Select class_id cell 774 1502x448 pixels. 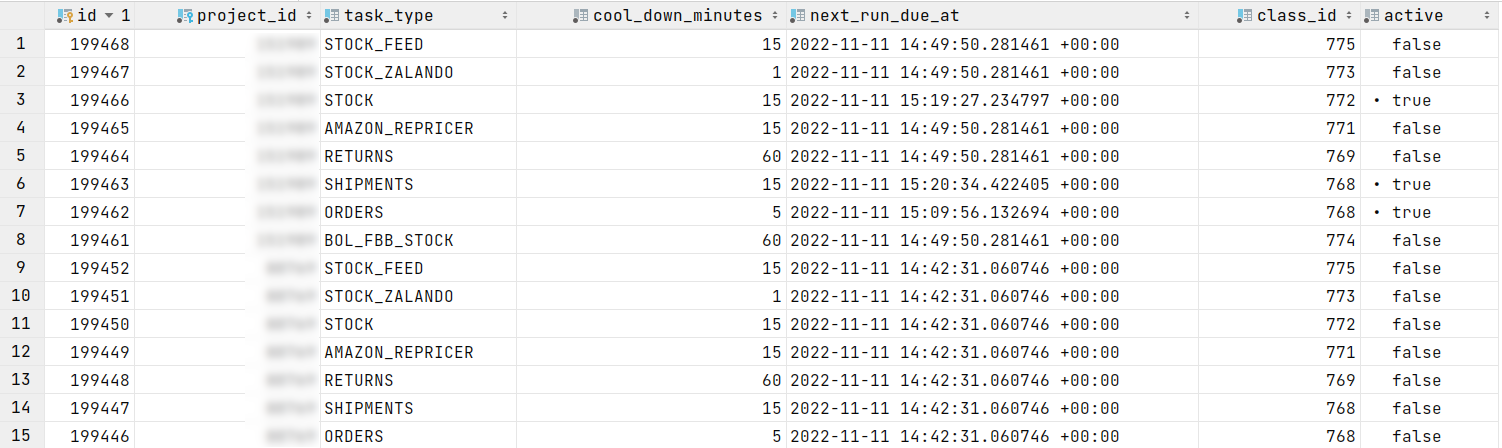(1279, 240)
